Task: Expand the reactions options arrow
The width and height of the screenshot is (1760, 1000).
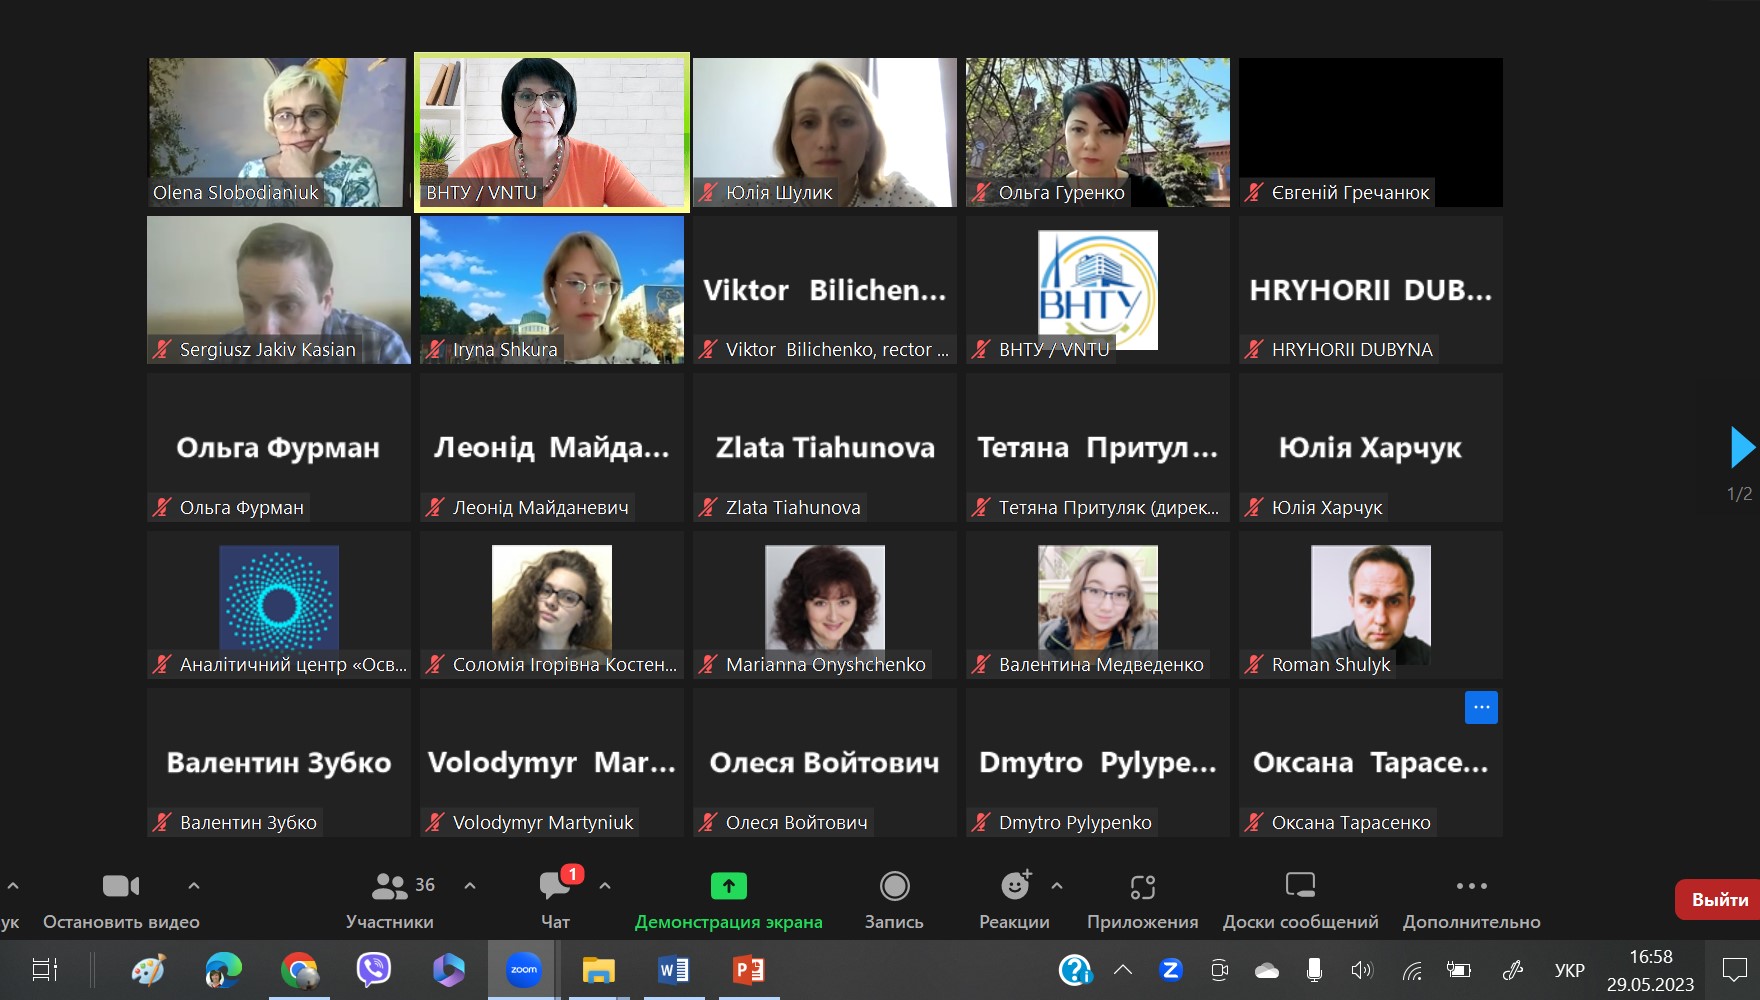Action: click(x=1057, y=886)
